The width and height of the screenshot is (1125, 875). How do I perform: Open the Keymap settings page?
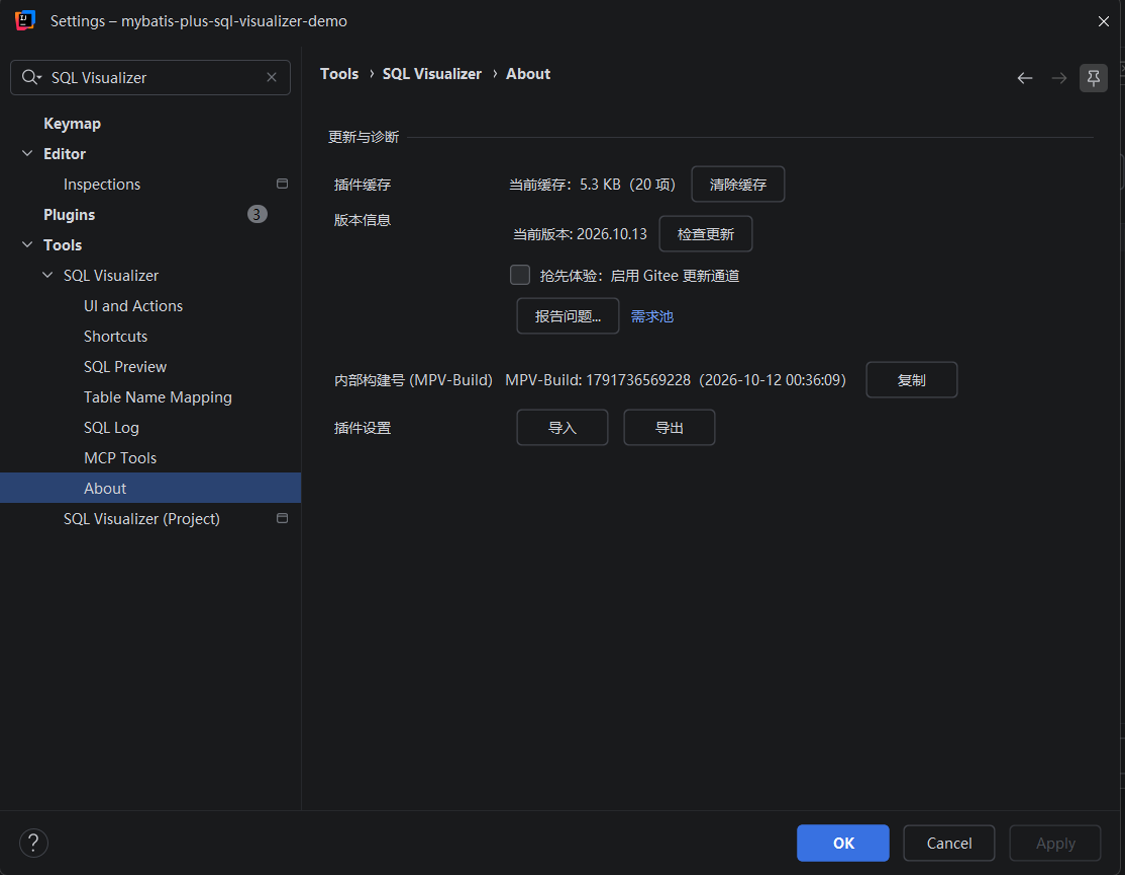pos(72,123)
